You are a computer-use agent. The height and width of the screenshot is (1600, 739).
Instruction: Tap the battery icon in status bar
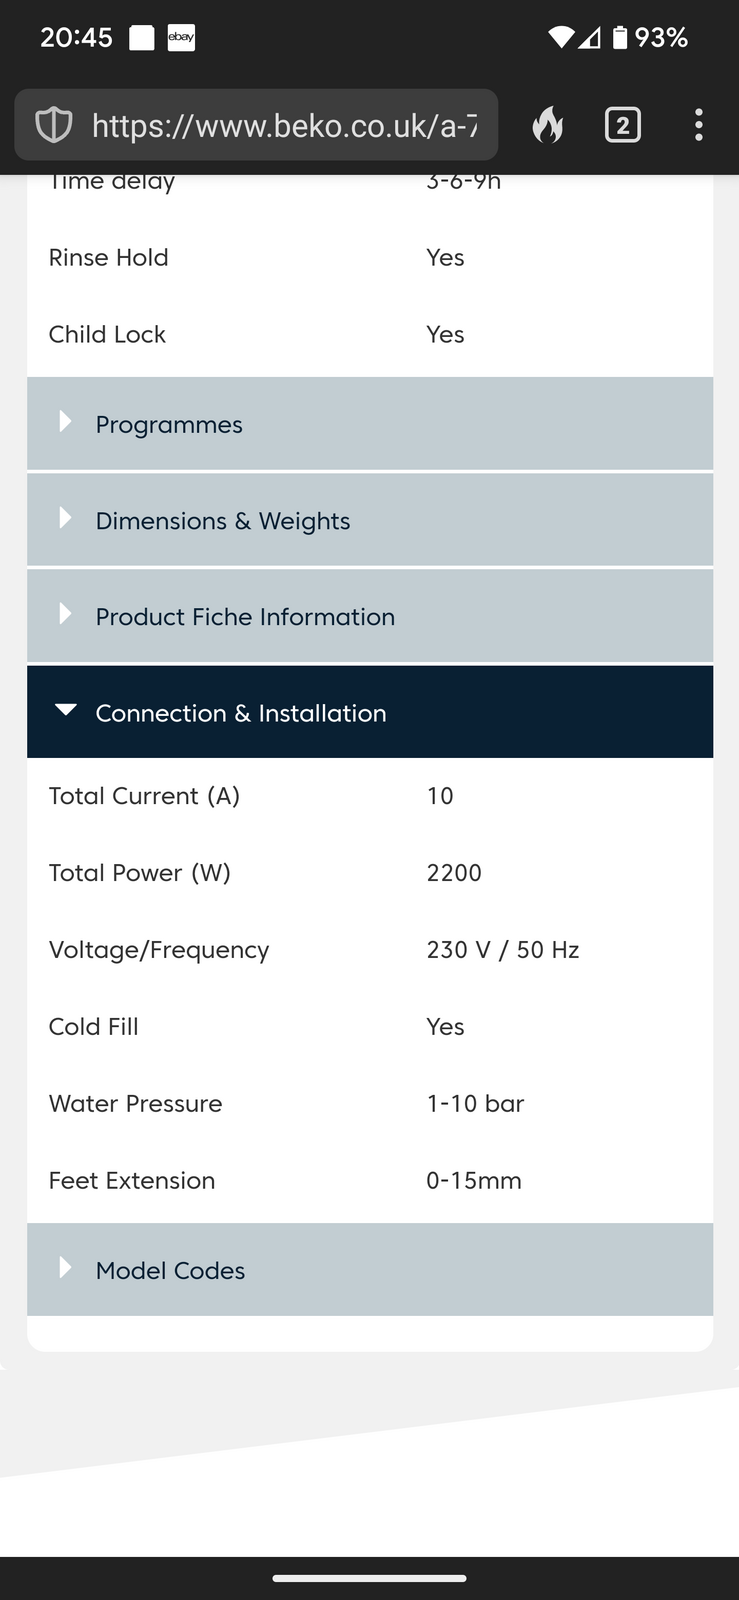pyautogui.click(x=620, y=38)
